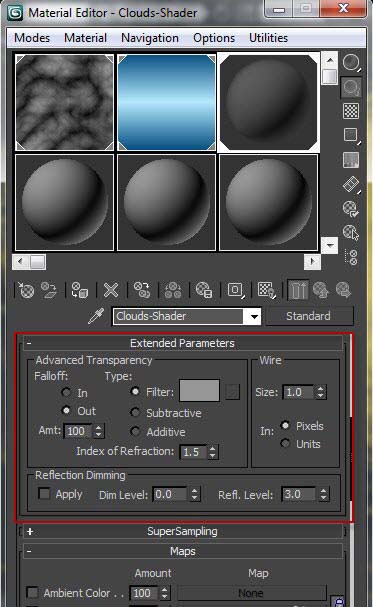This screenshot has width=373, height=607.
Task: Click the Make Material Copy icon
Action: click(x=142, y=290)
